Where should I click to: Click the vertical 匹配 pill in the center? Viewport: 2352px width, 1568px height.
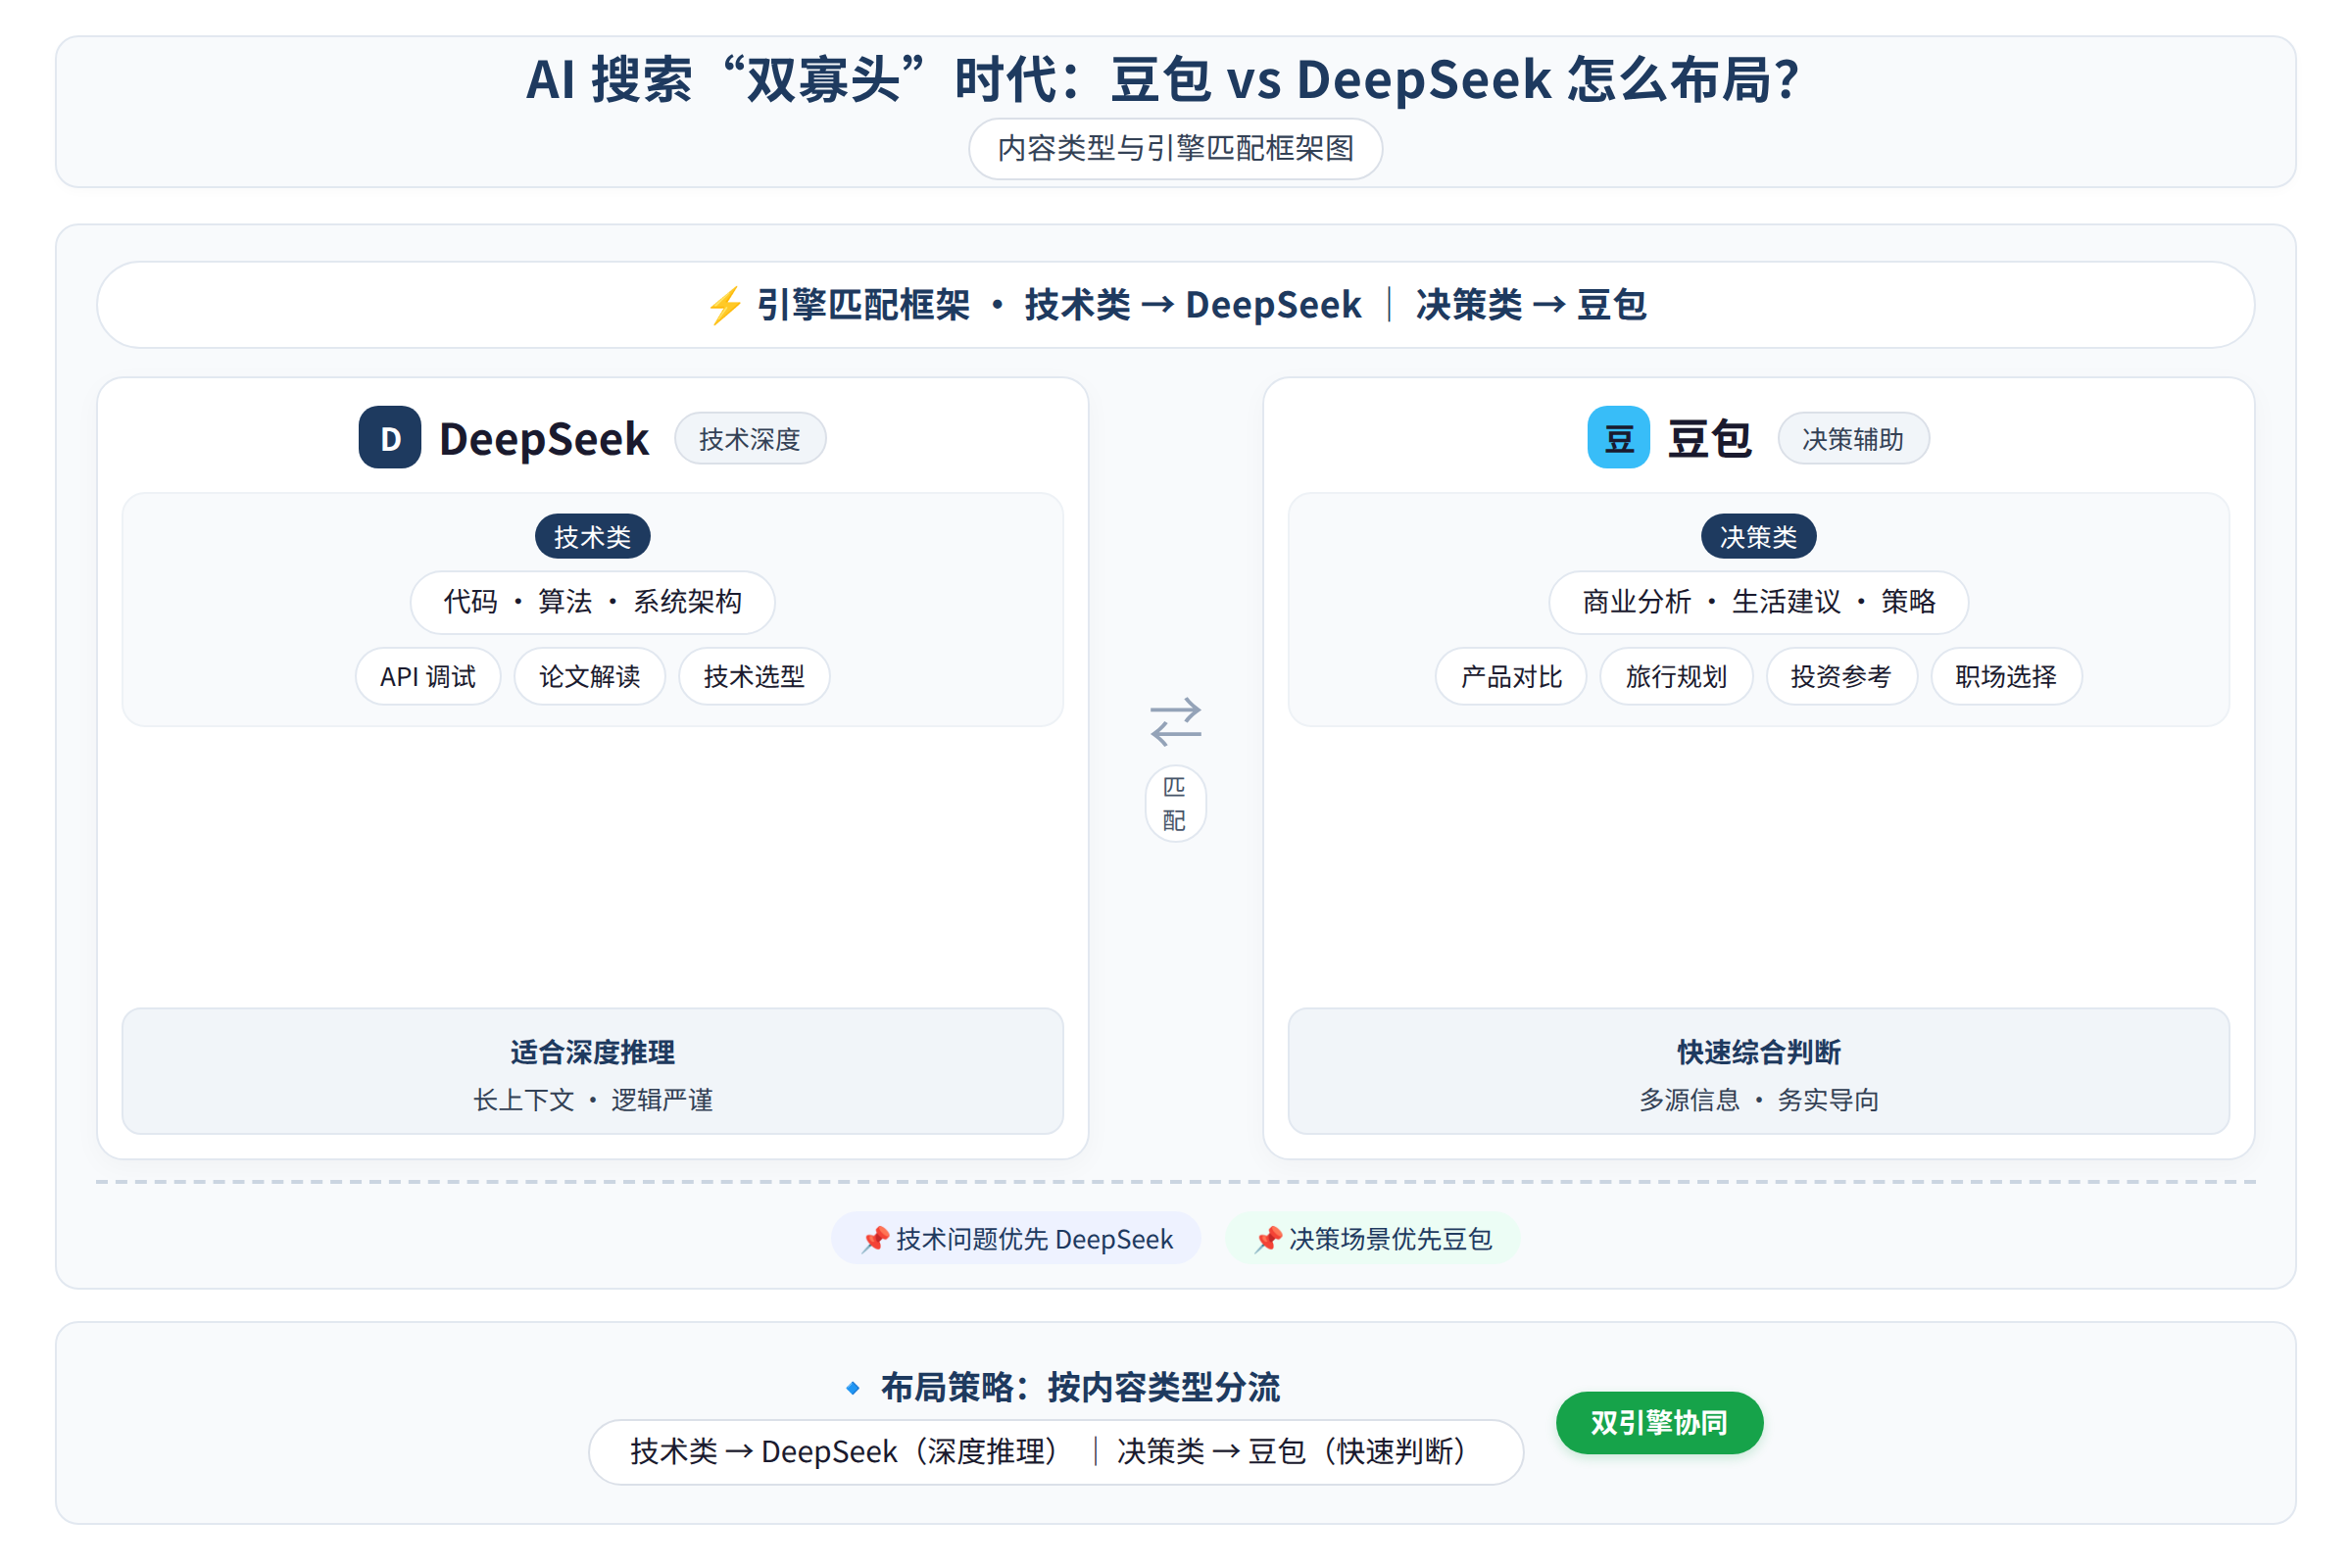click(1175, 804)
